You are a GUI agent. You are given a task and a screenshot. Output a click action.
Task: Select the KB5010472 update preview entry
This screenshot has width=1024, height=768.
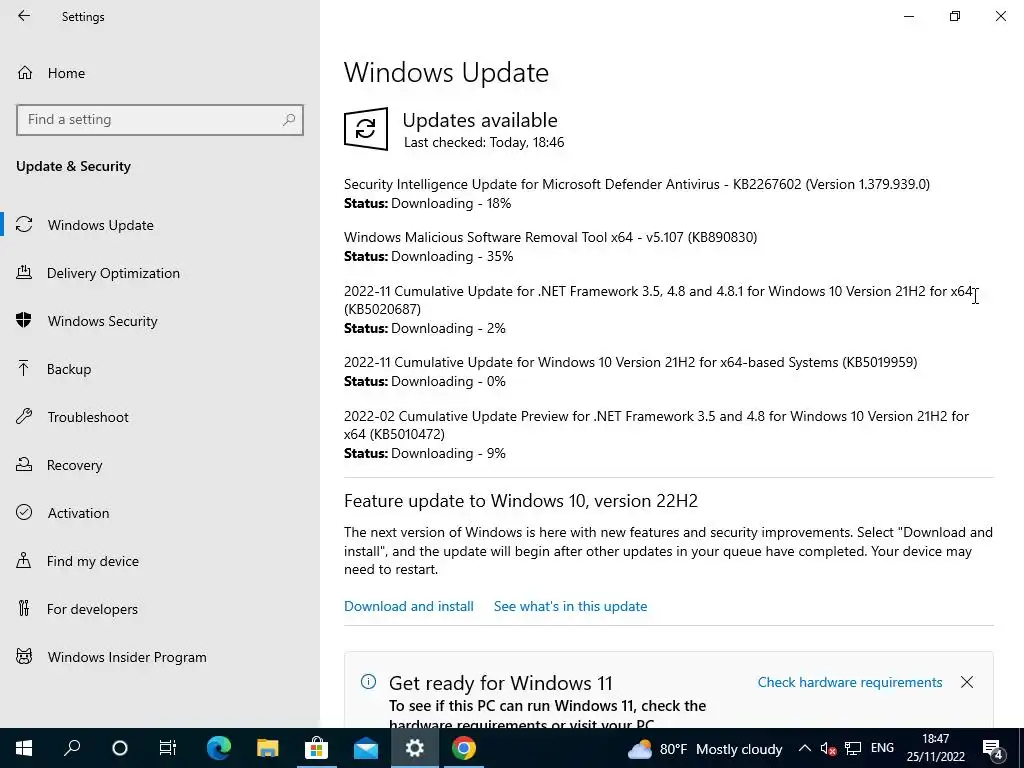pos(656,425)
